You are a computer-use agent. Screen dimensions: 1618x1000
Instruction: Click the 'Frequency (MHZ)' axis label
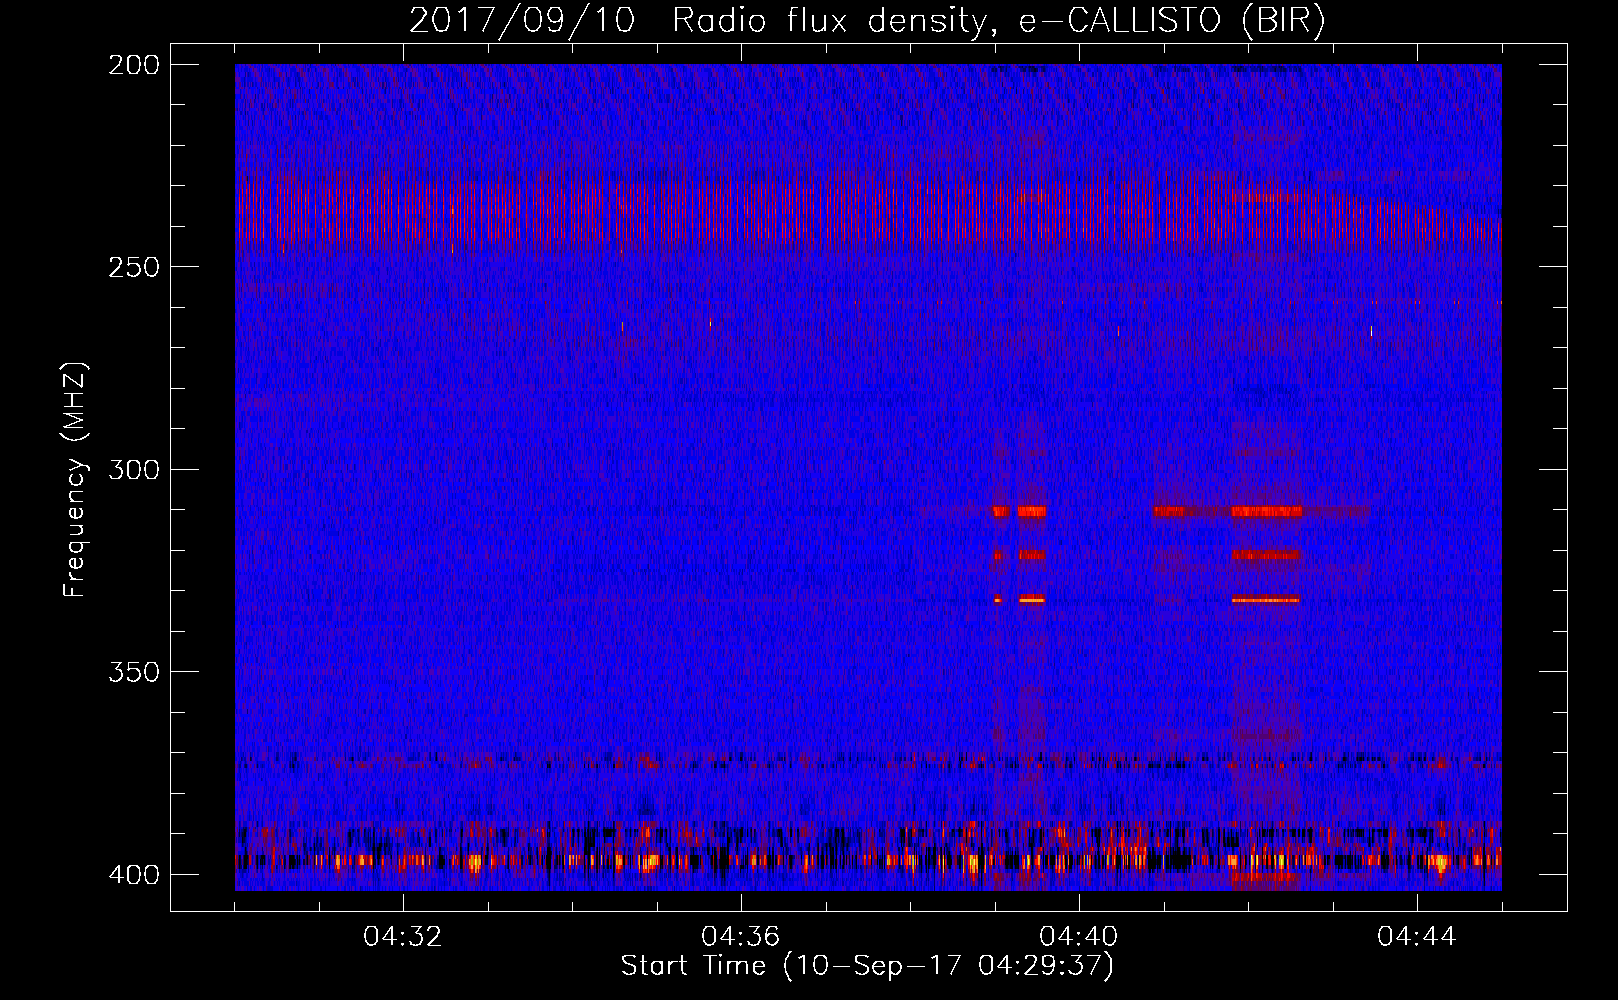tap(75, 479)
